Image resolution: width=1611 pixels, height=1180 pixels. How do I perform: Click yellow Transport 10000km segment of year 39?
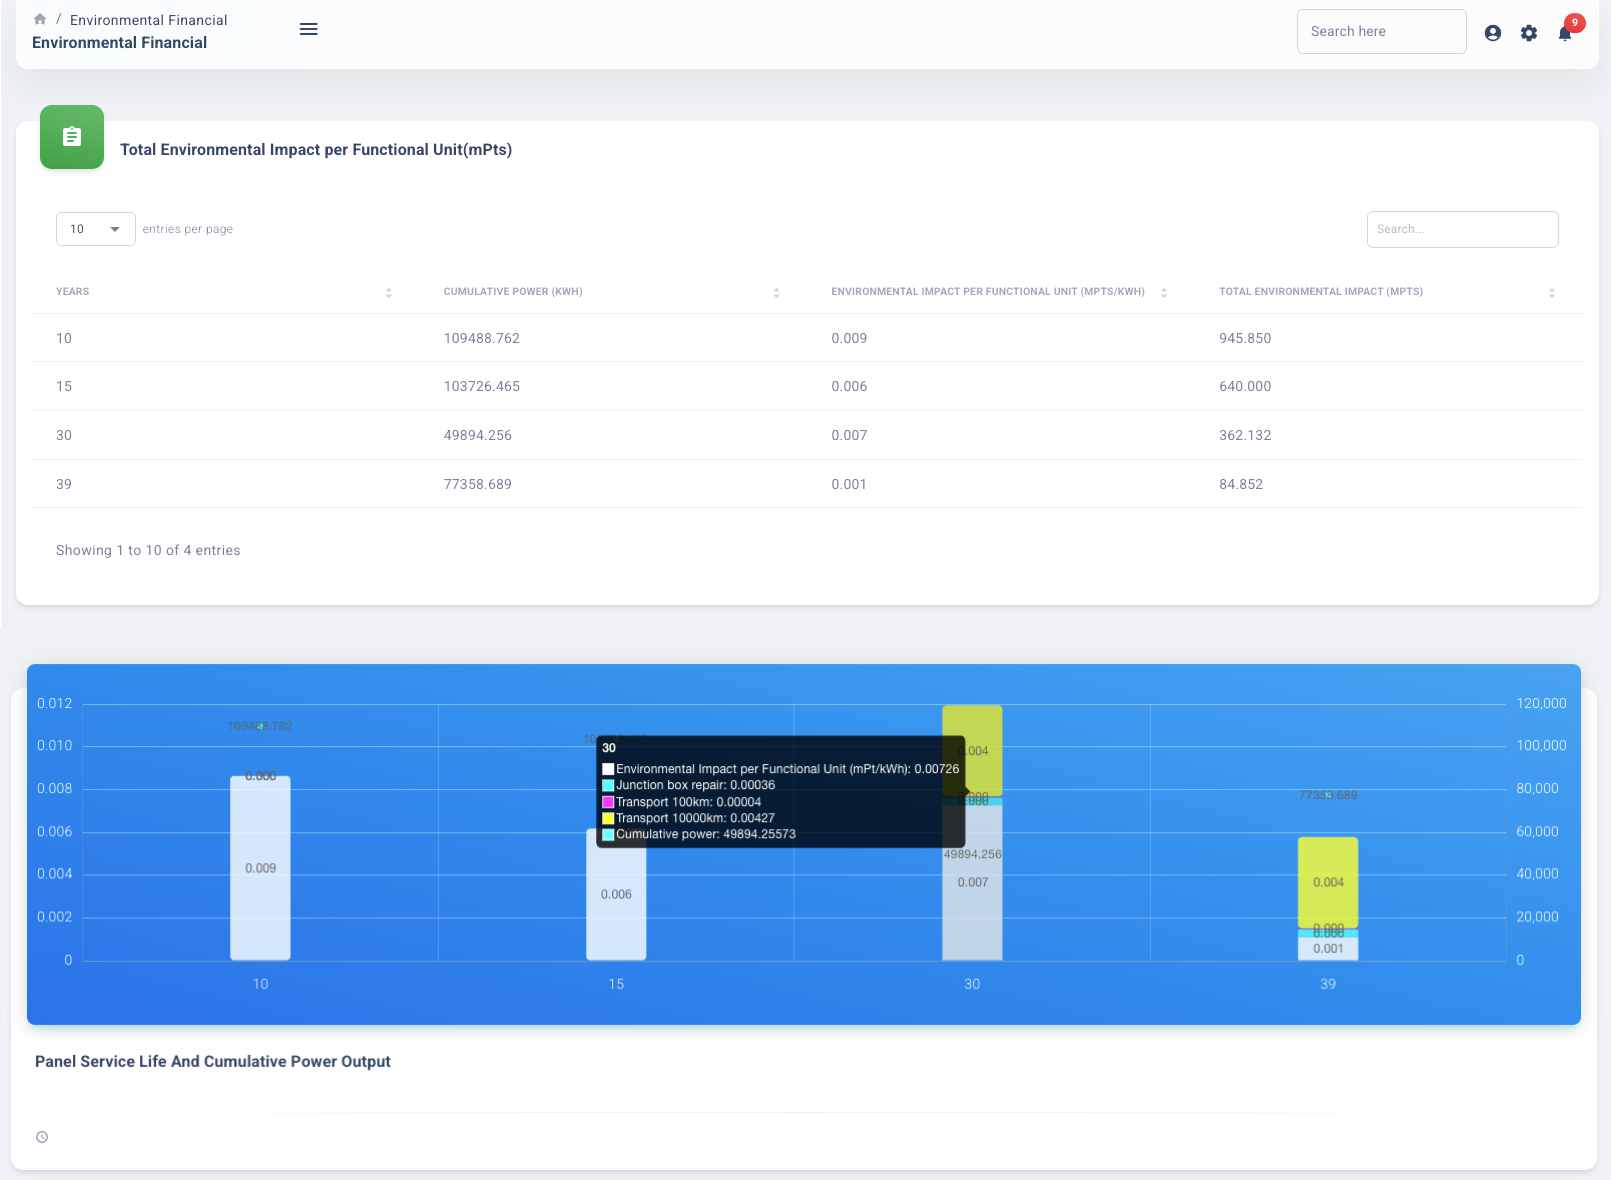(1328, 882)
